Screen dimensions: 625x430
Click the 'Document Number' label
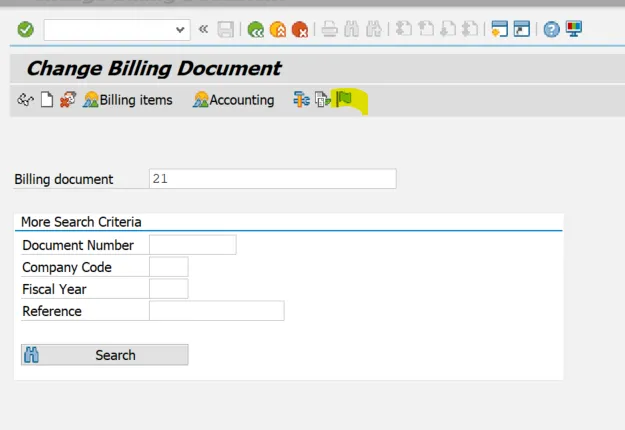coord(78,245)
